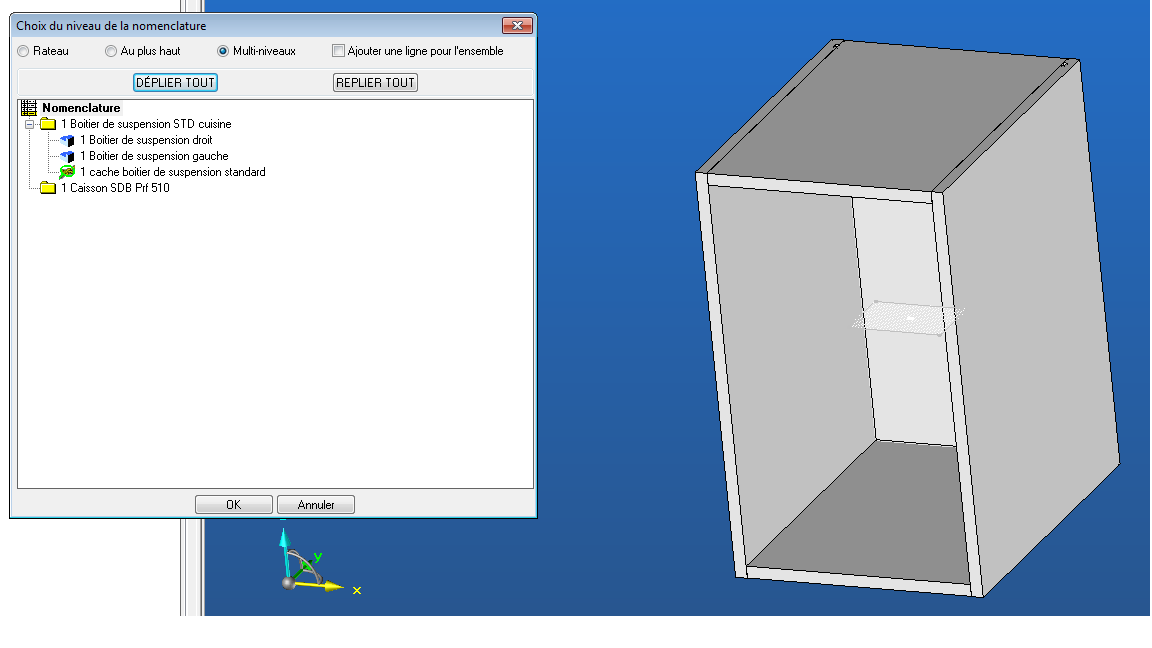This screenshot has width=1152, height=648.
Task: Select '1 cache boitier de suspension standard' row
Action: (x=173, y=172)
